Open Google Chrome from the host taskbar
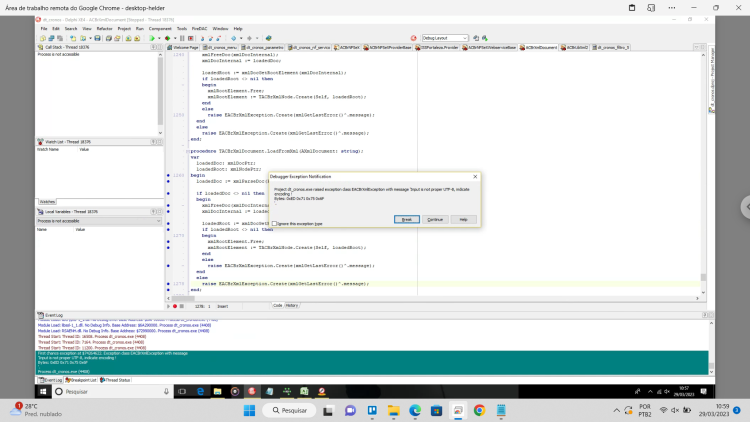The width and height of the screenshot is (750, 422). click(479, 411)
